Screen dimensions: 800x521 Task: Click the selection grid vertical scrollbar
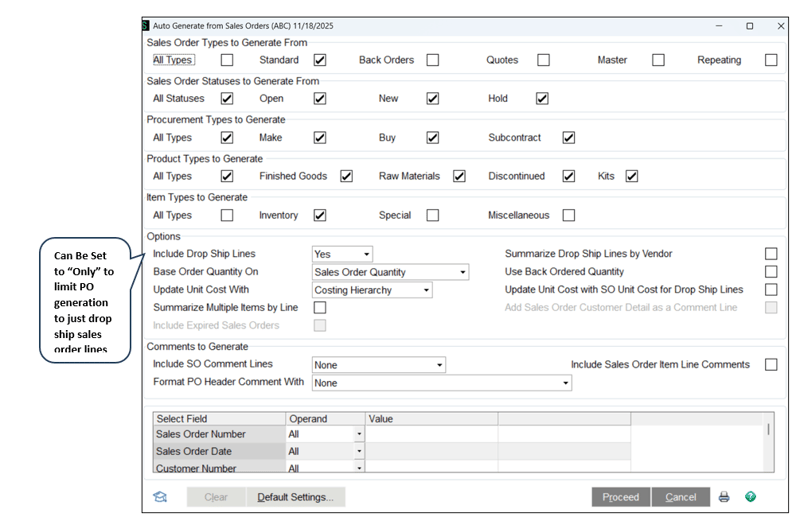click(x=768, y=430)
